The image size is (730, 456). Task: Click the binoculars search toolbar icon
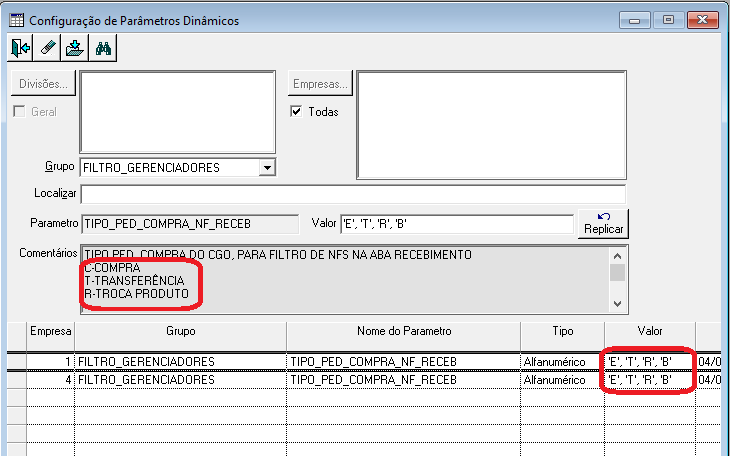103,48
